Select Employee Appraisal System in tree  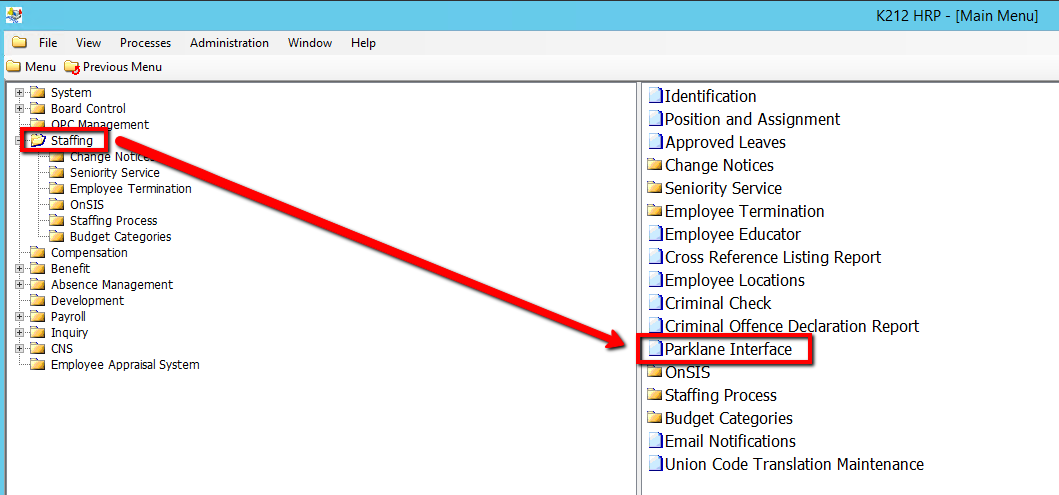tap(125, 365)
